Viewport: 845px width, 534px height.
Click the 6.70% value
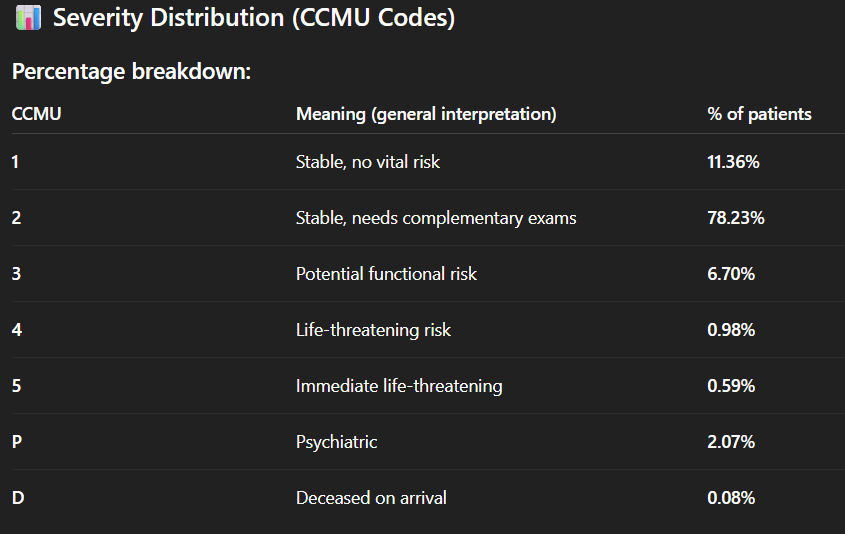pos(730,274)
